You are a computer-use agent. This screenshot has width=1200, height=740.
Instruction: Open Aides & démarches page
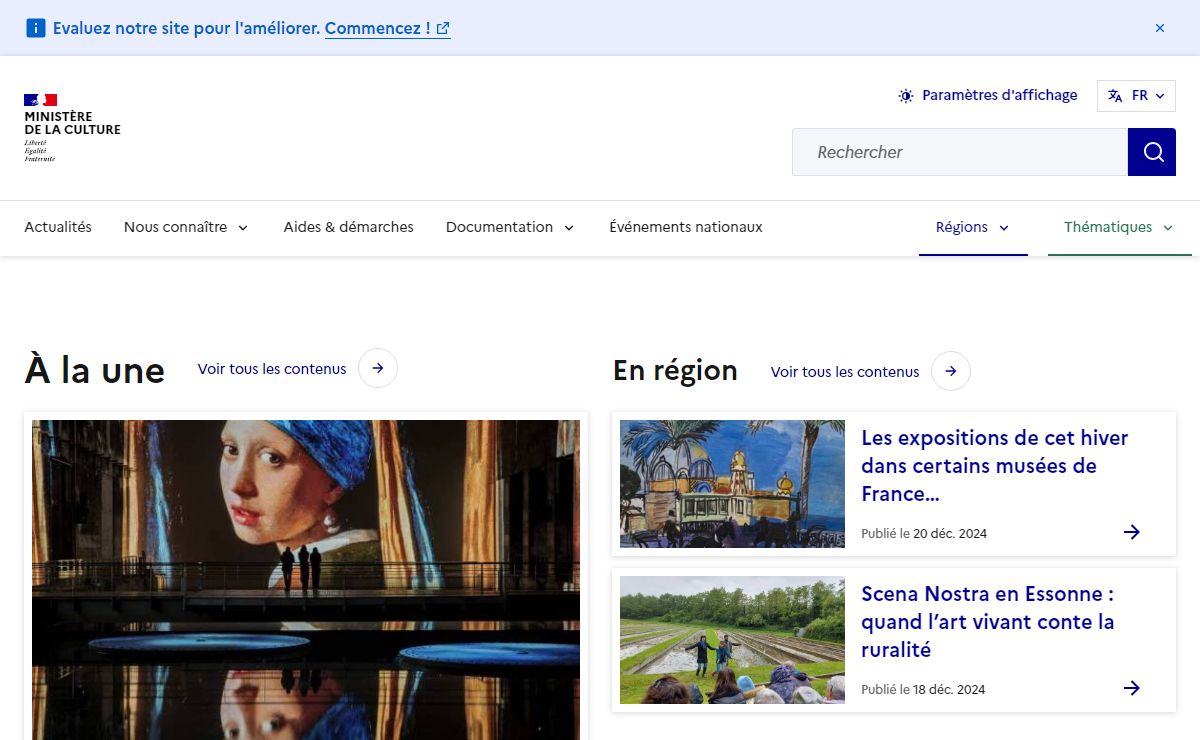pos(348,227)
